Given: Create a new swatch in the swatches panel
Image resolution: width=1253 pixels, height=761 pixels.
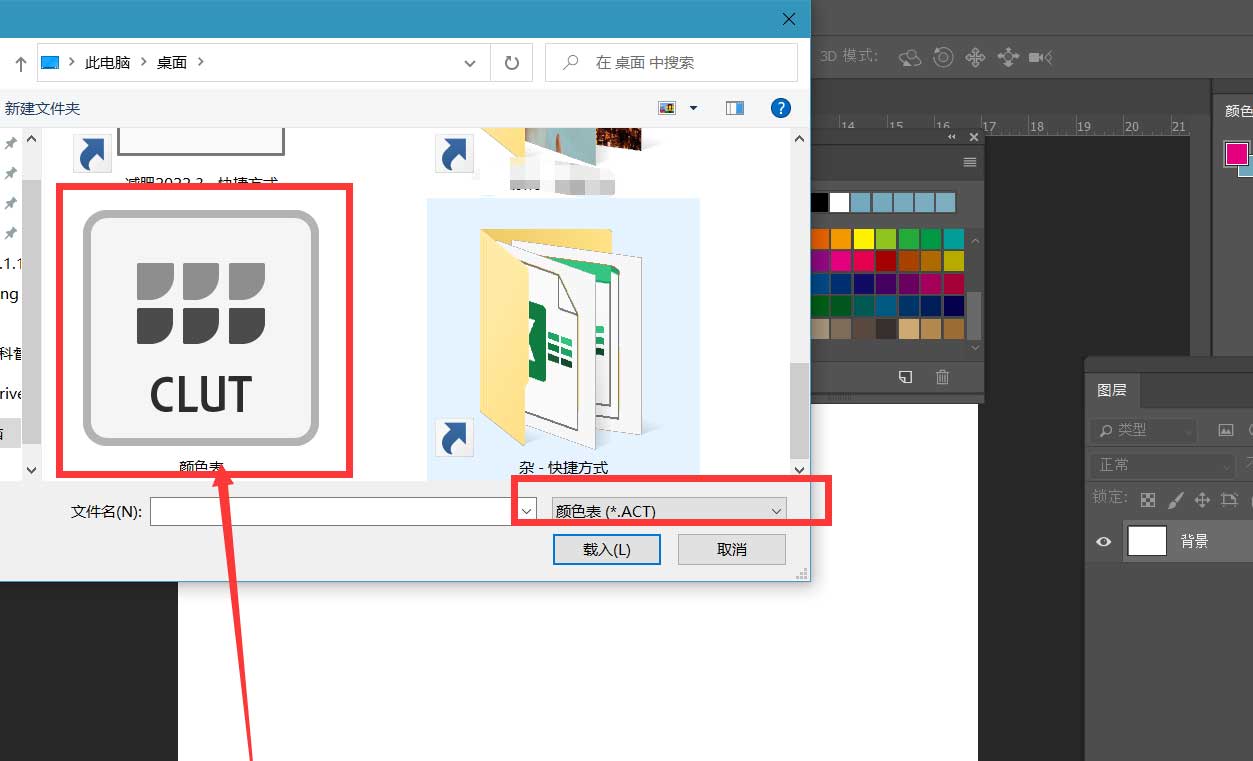Looking at the screenshot, I should [905, 377].
